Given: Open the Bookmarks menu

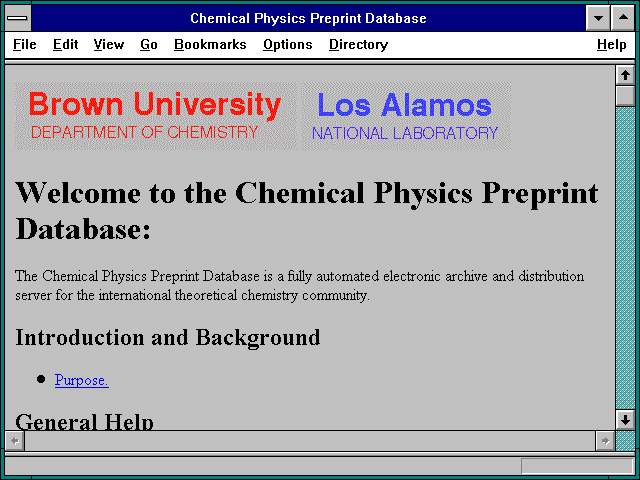Looking at the screenshot, I should pyautogui.click(x=210, y=44).
